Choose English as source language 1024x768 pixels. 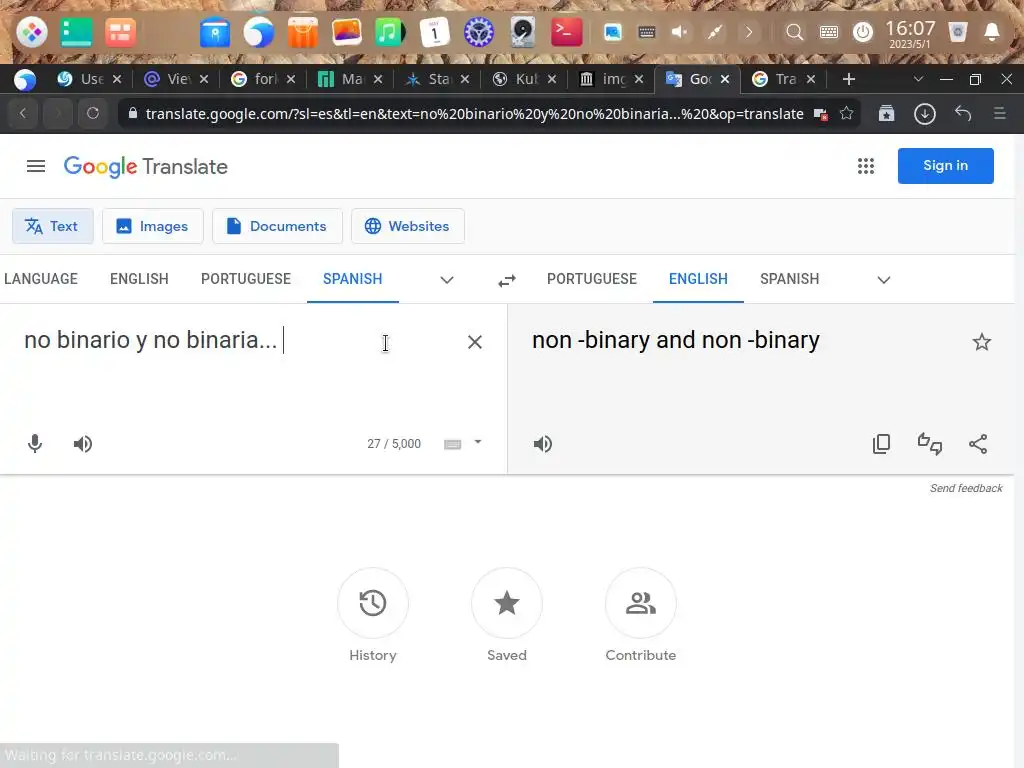(139, 279)
